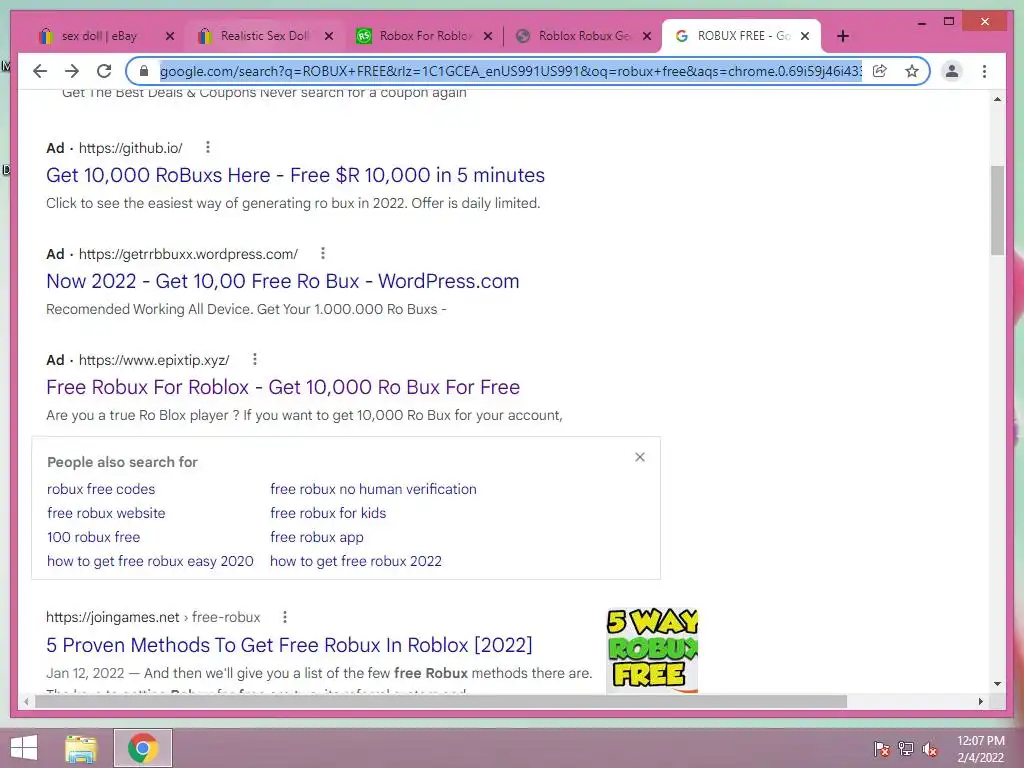Search 'how to get free robux easy 2020'
Viewport: 1024px width, 768px height.
[150, 561]
